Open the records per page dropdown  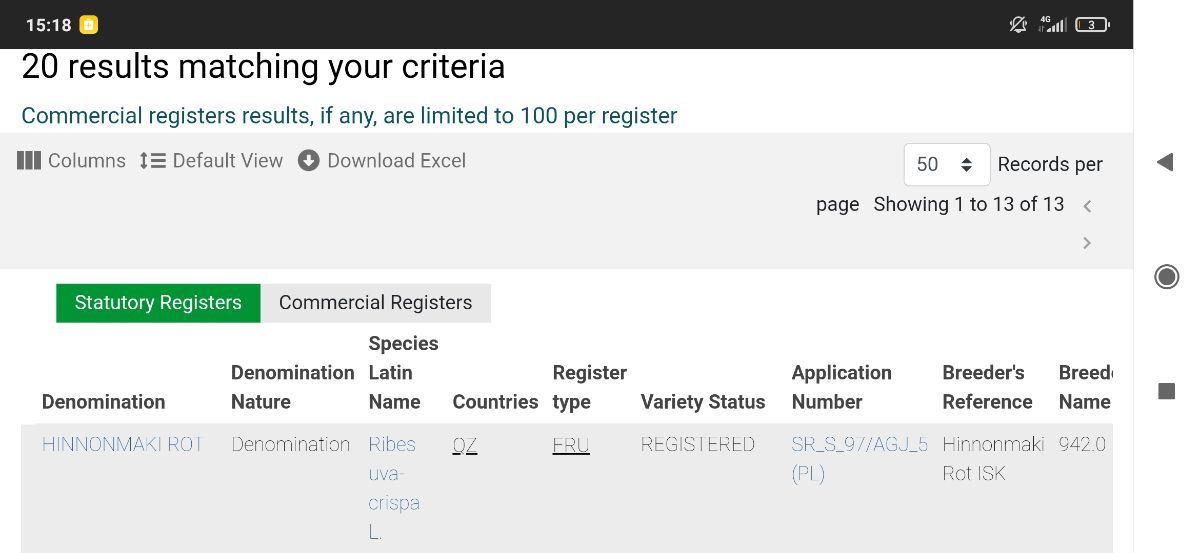pos(946,164)
